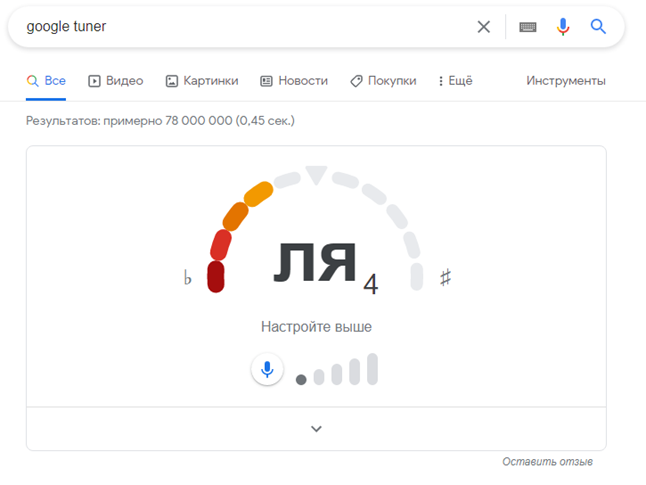Select the Все results tab
The width and height of the screenshot is (646, 485).
(x=46, y=81)
